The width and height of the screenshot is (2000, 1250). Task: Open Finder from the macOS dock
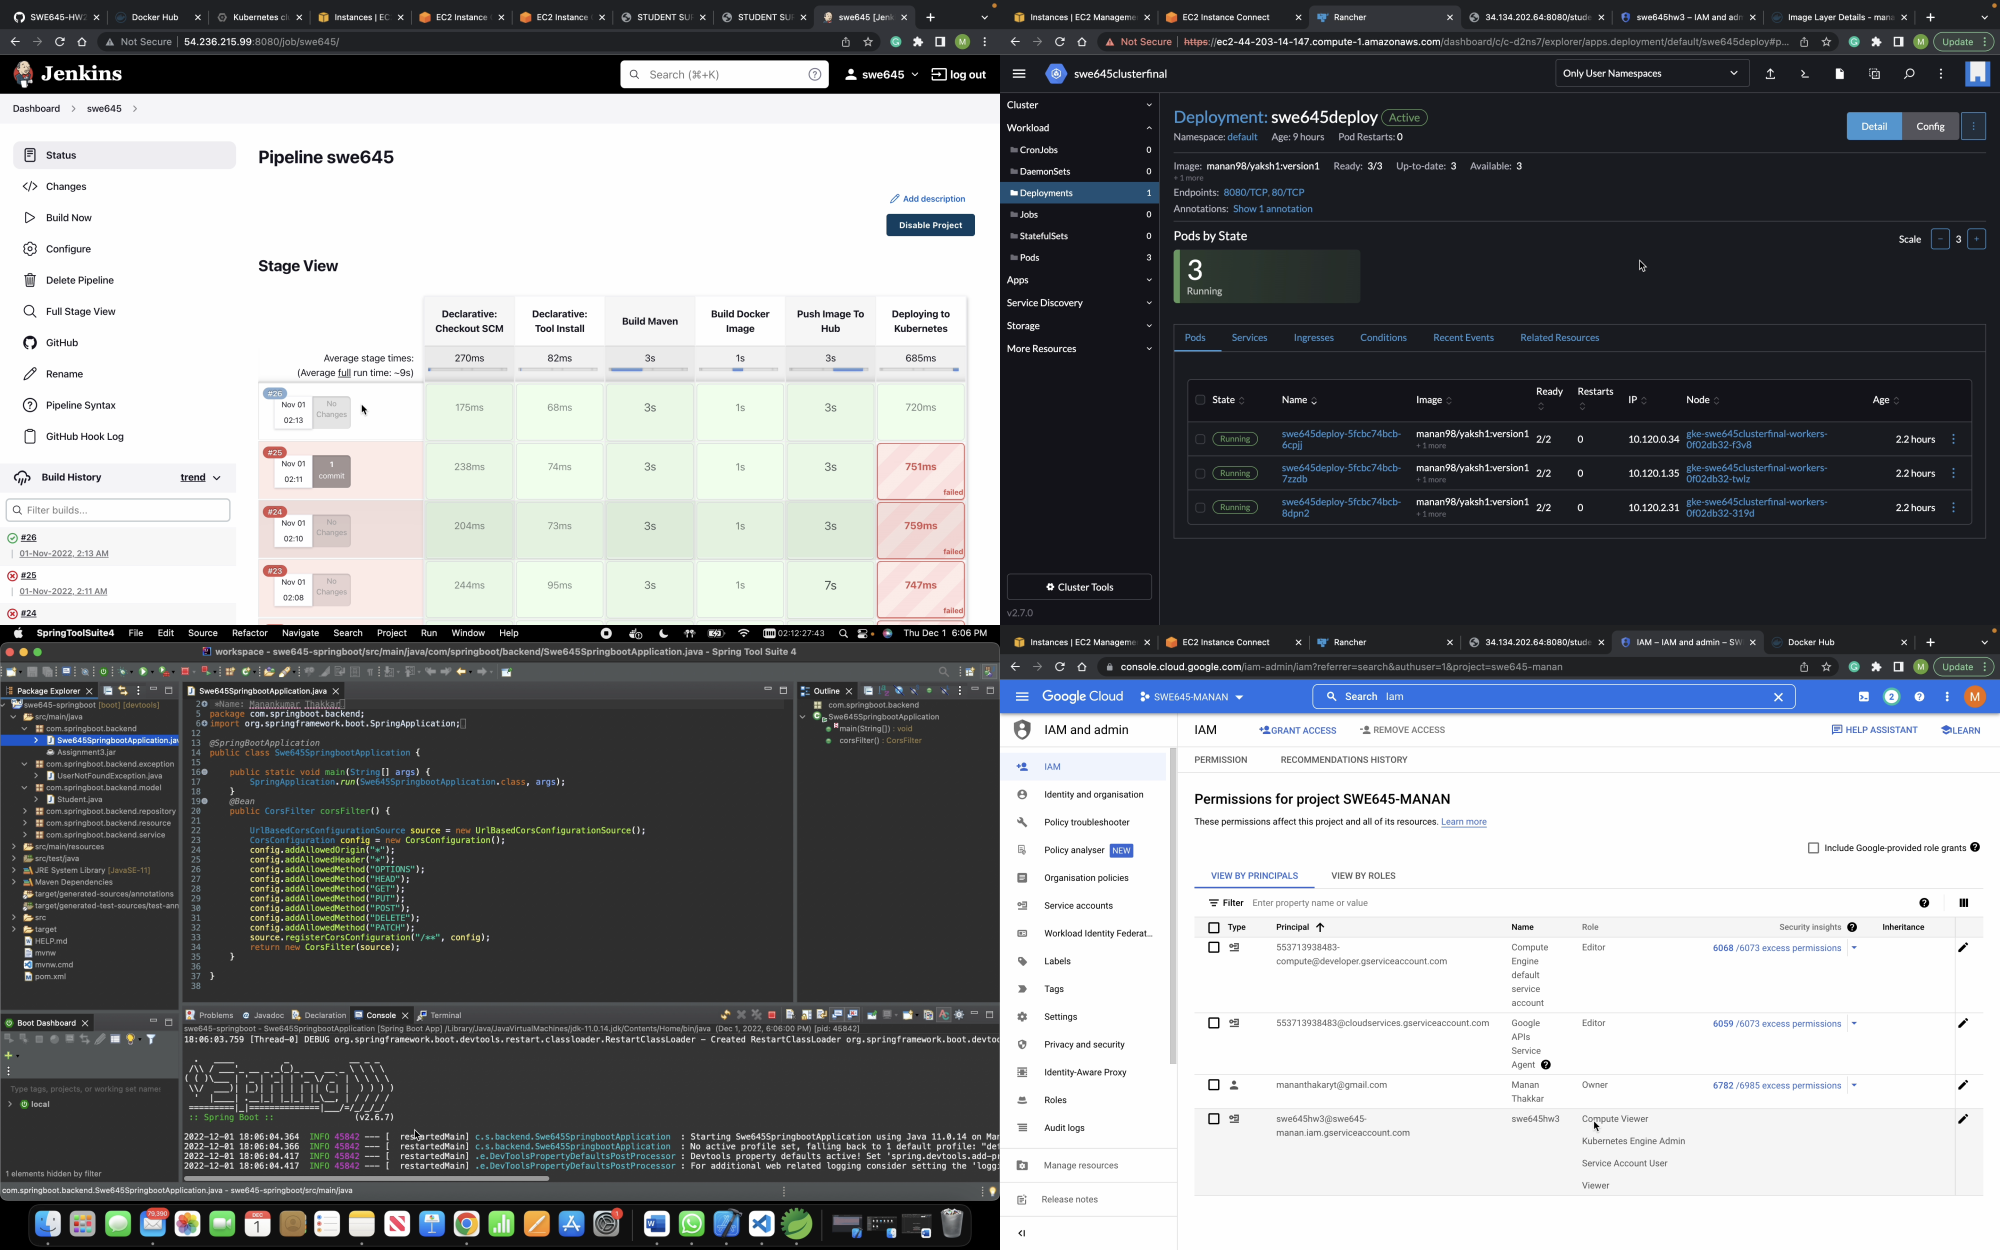pyautogui.click(x=48, y=1224)
